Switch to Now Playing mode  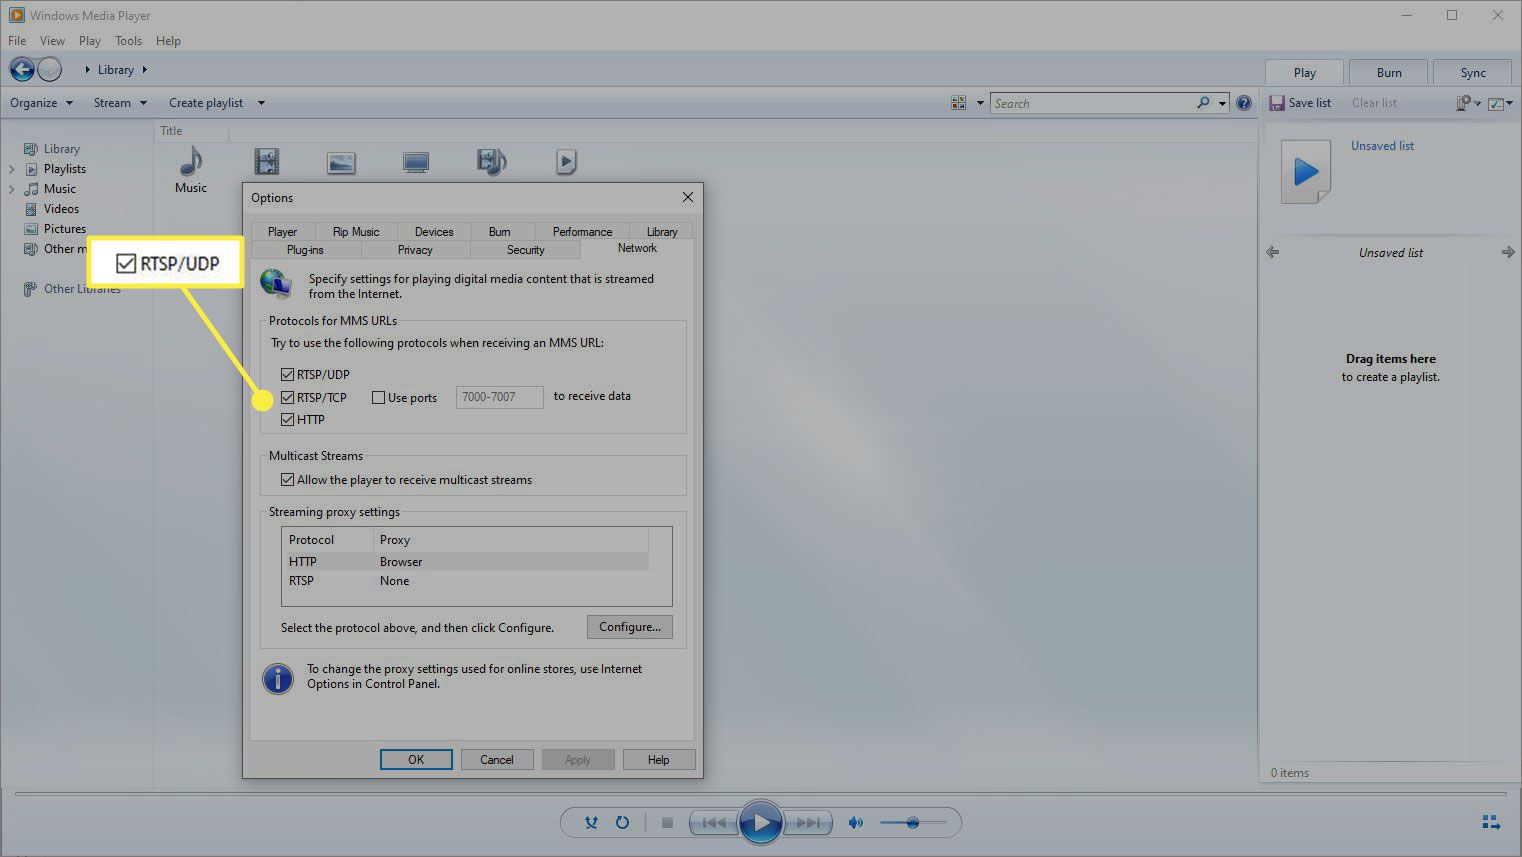[x=1491, y=823]
